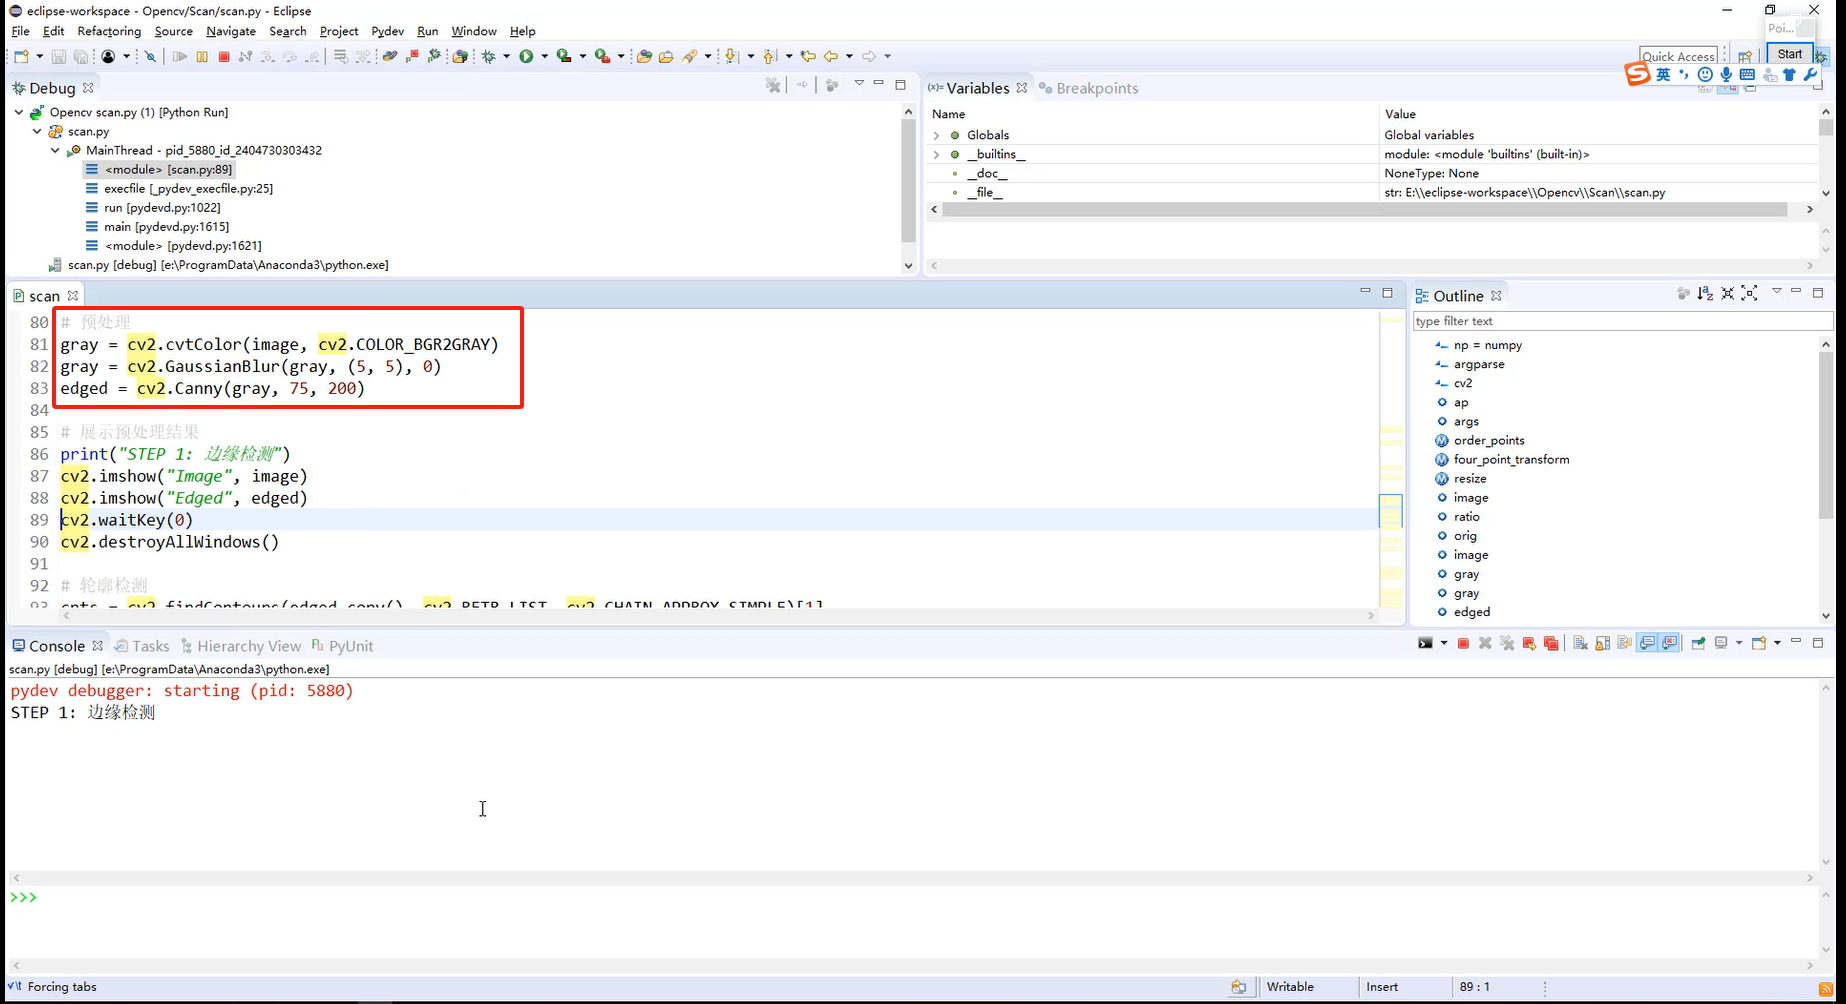The width and height of the screenshot is (1846, 1004).
Task: Click Sogou input method tray icon
Action: tap(1637, 74)
